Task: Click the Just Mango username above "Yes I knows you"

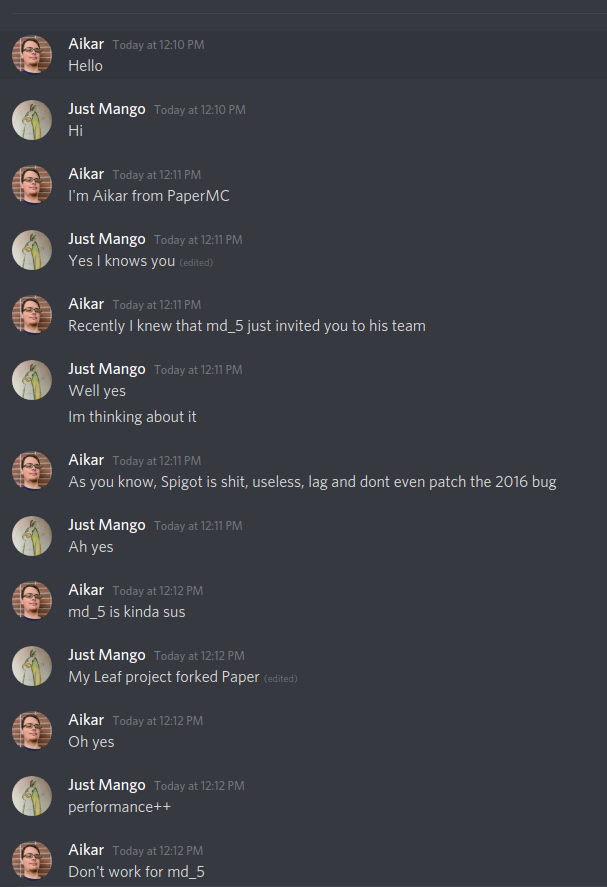Action: point(107,239)
